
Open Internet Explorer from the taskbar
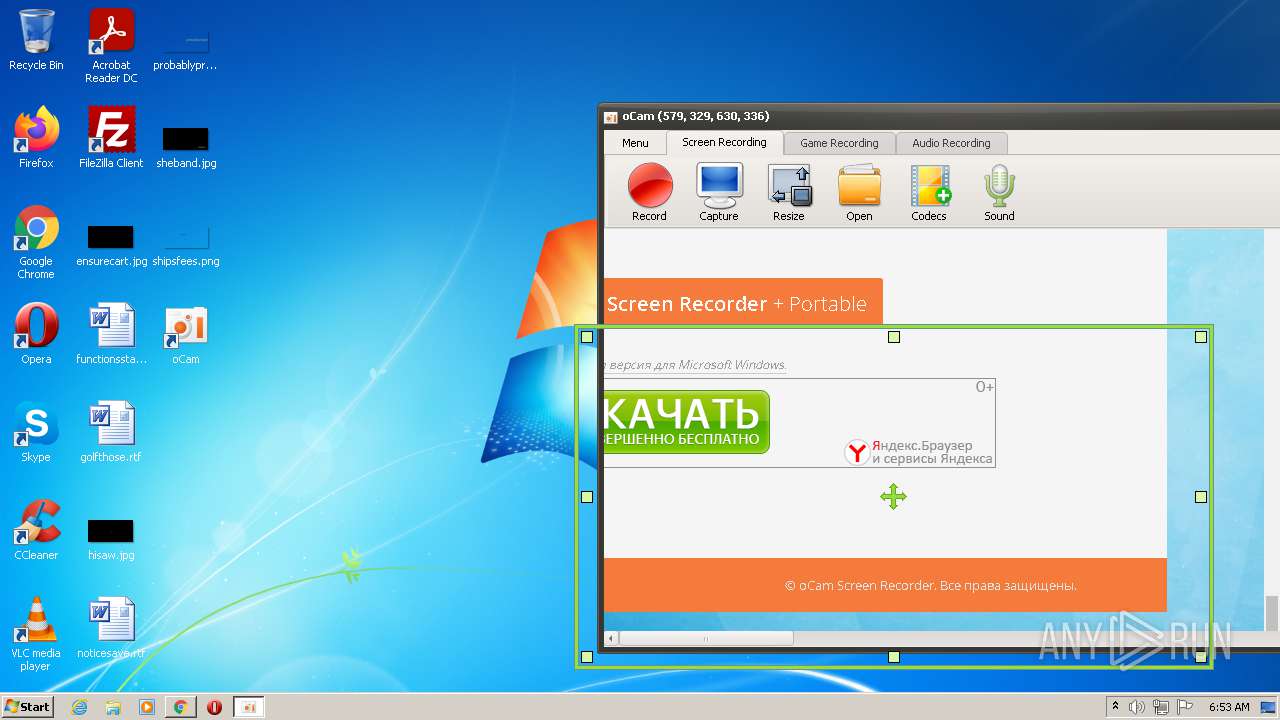click(x=79, y=707)
